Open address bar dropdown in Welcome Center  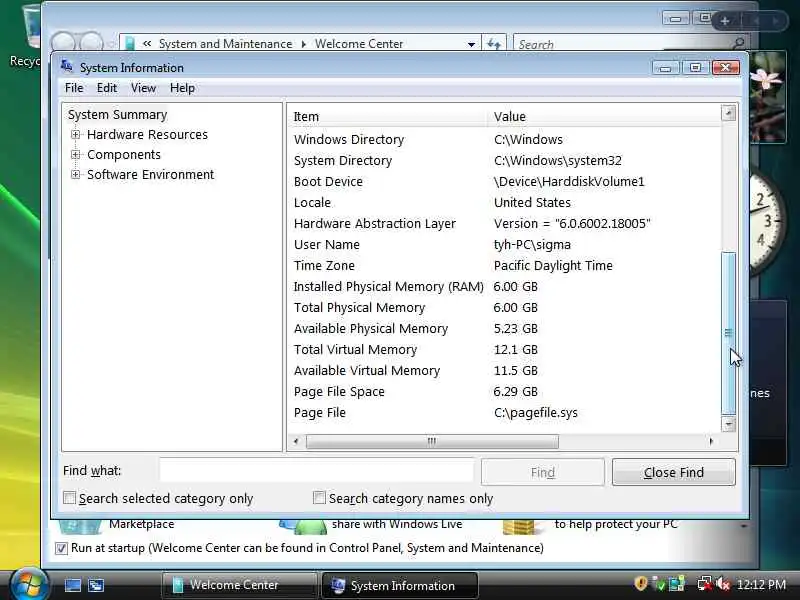pos(471,44)
